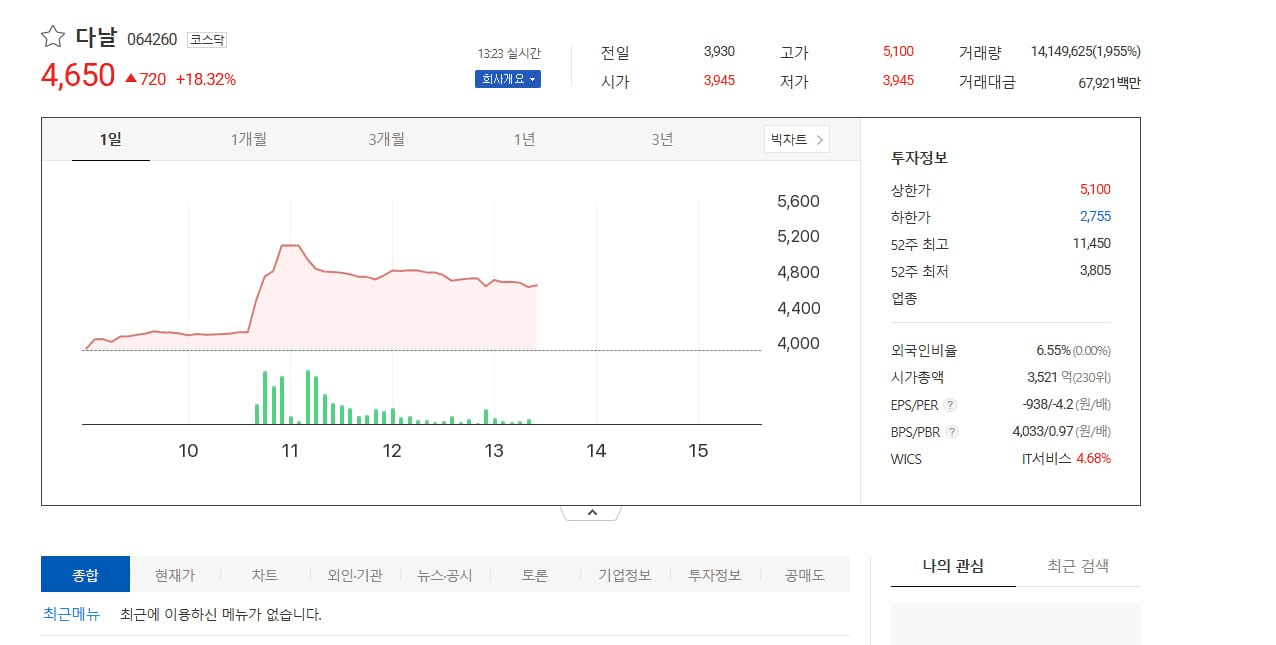This screenshot has width=1276, height=645.
Task: Click the price line peak near 11 o'clock
Action: [x=290, y=245]
